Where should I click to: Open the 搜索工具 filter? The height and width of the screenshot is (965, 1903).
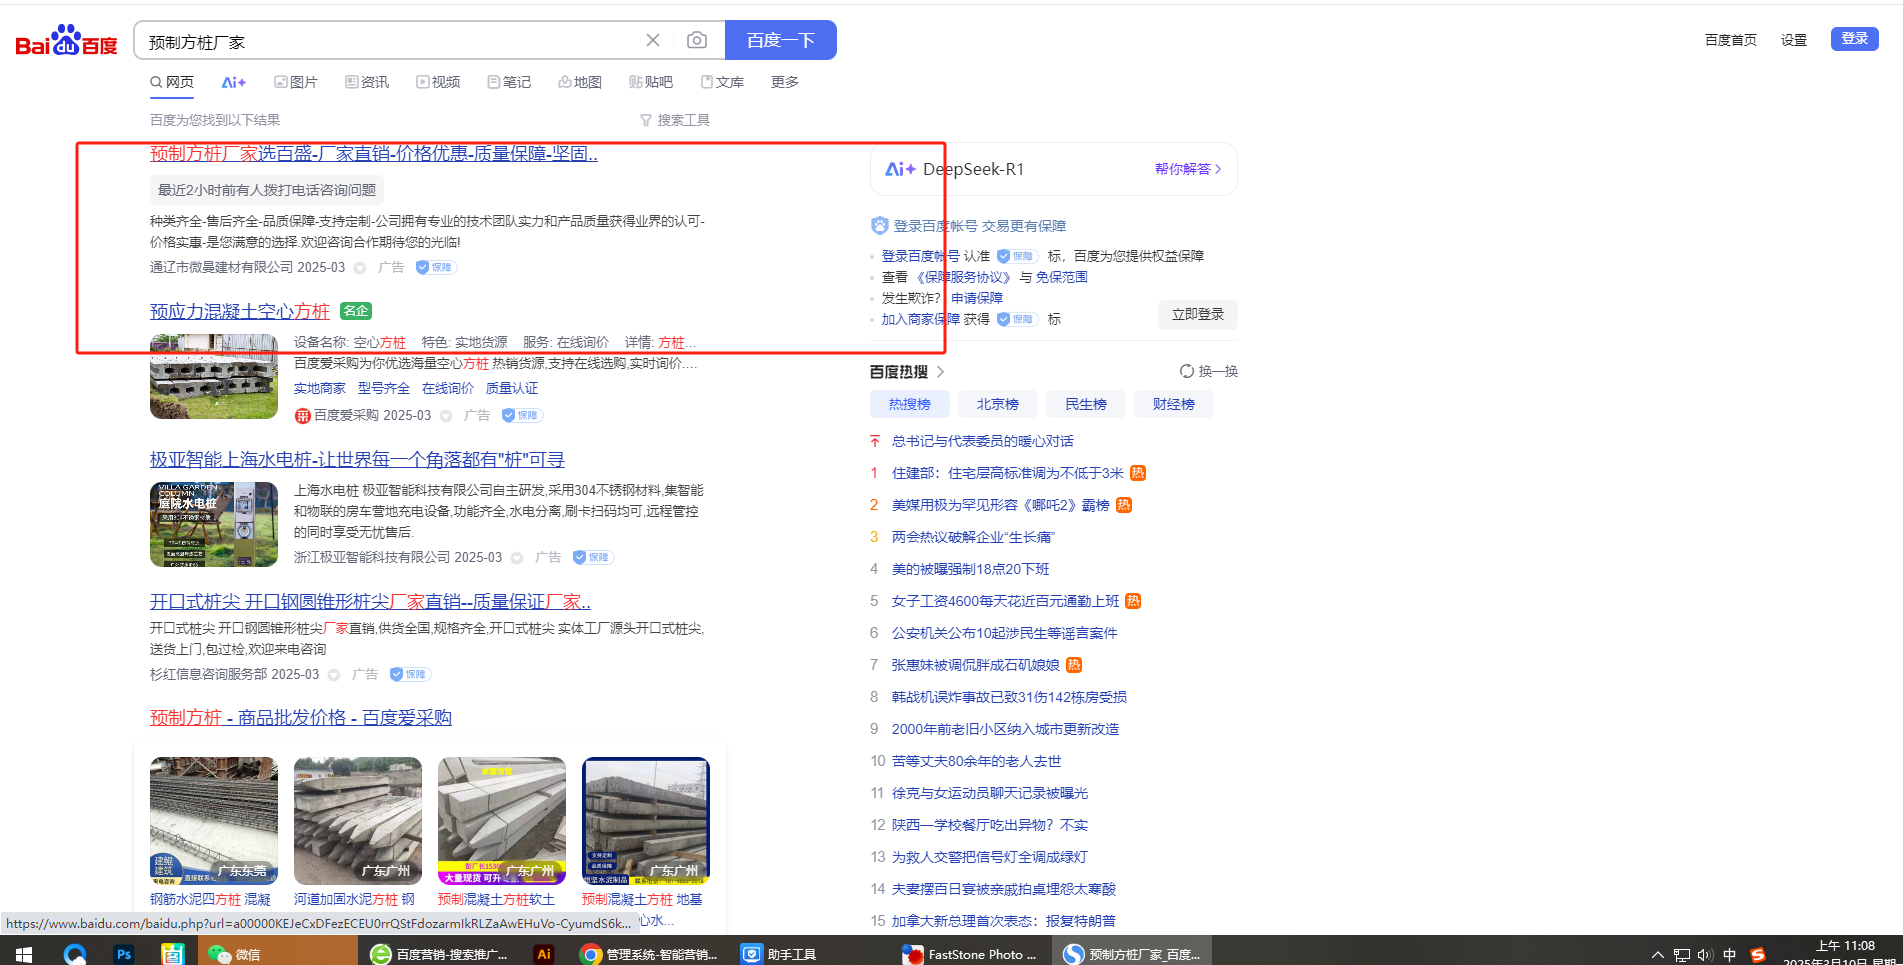[675, 120]
